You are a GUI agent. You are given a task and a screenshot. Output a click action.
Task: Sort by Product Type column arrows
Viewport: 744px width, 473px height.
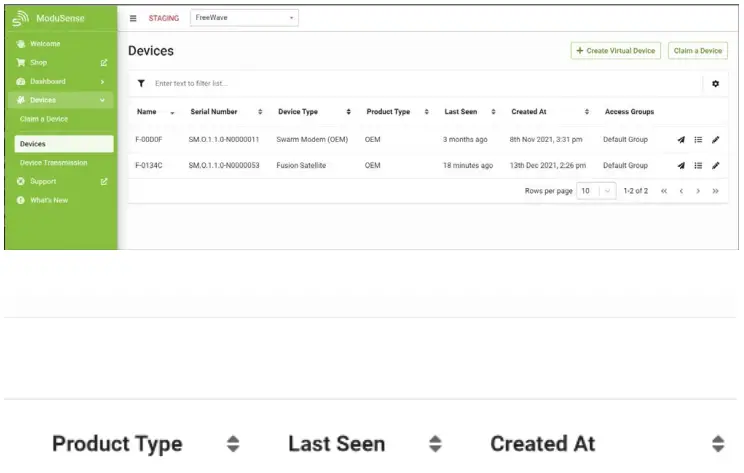427,111
